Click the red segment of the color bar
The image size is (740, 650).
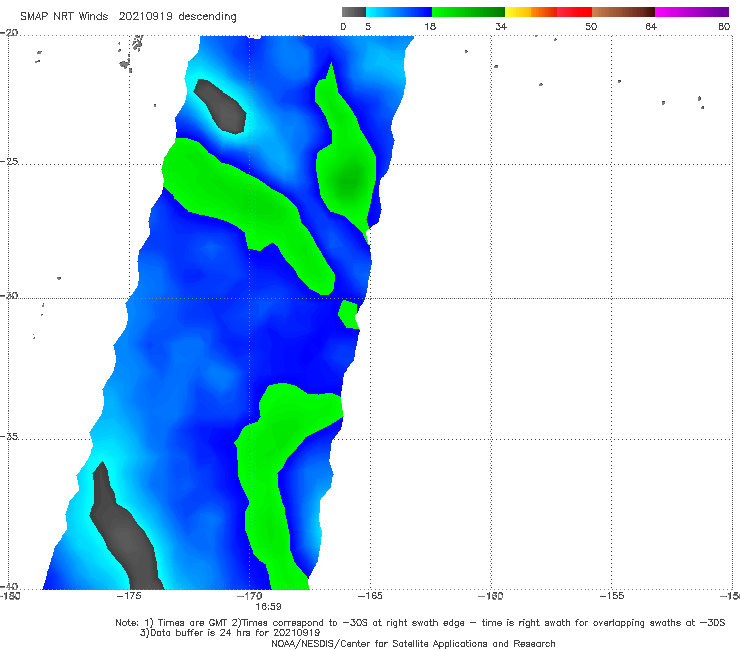pos(574,12)
